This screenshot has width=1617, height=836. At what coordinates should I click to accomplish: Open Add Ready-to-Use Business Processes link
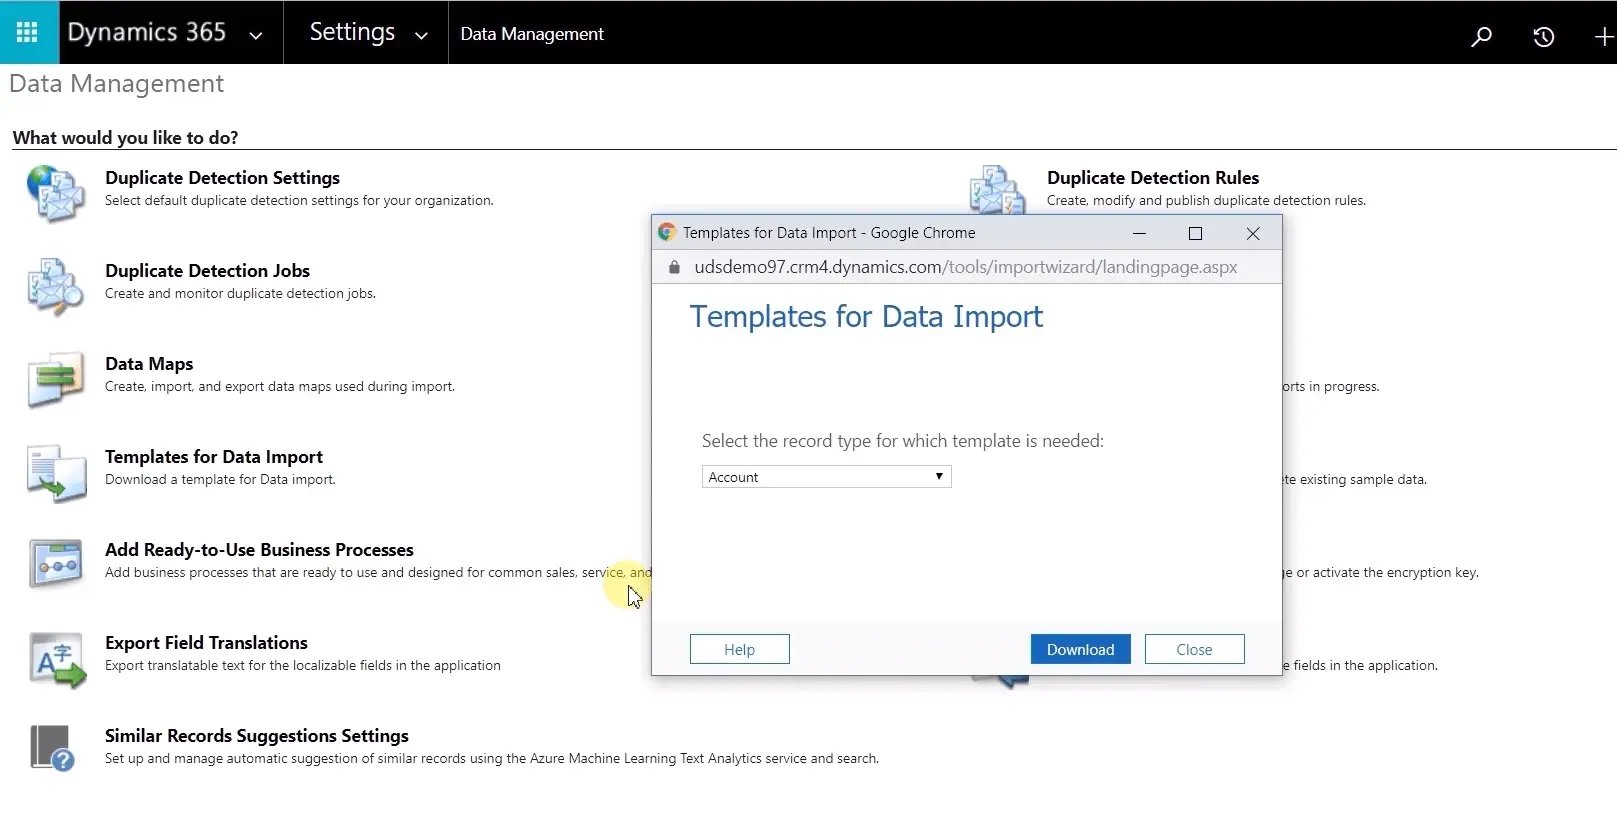click(x=259, y=550)
